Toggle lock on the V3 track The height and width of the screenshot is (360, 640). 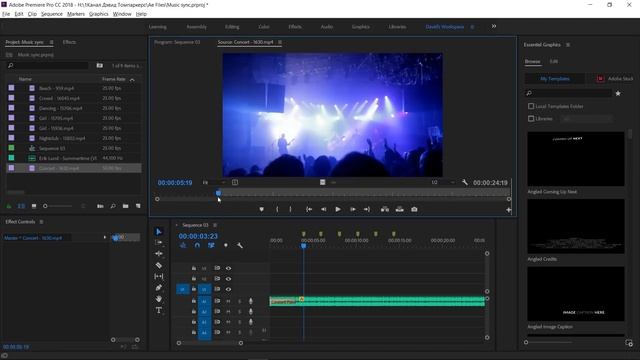click(194, 268)
